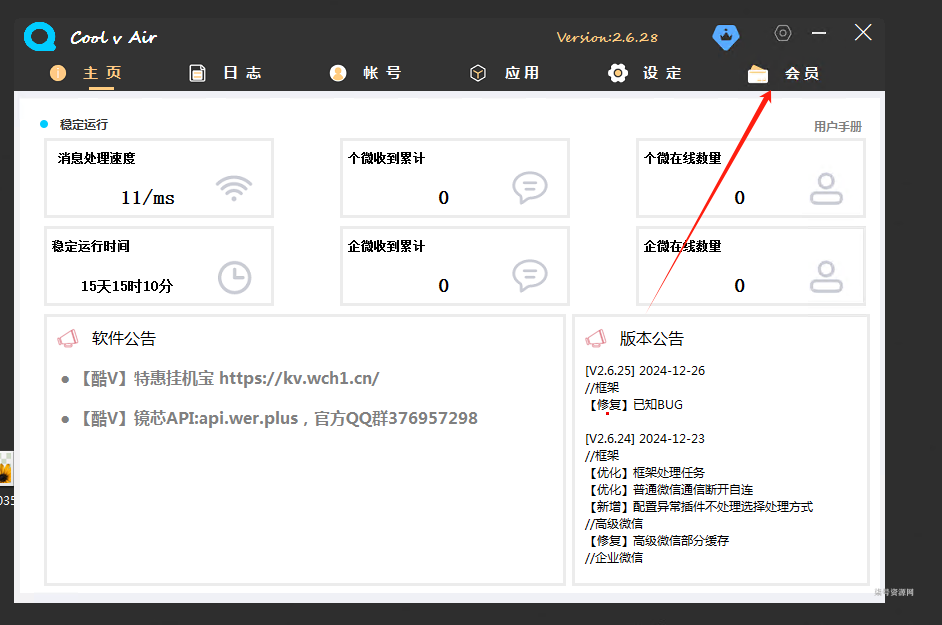Click the megaphone icon beside 软件公告

(x=68, y=339)
